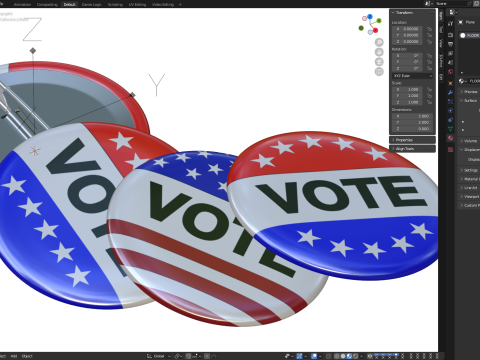480x360 pixels.
Task: Toggle lock on Rotation Y
Action: 430,62
